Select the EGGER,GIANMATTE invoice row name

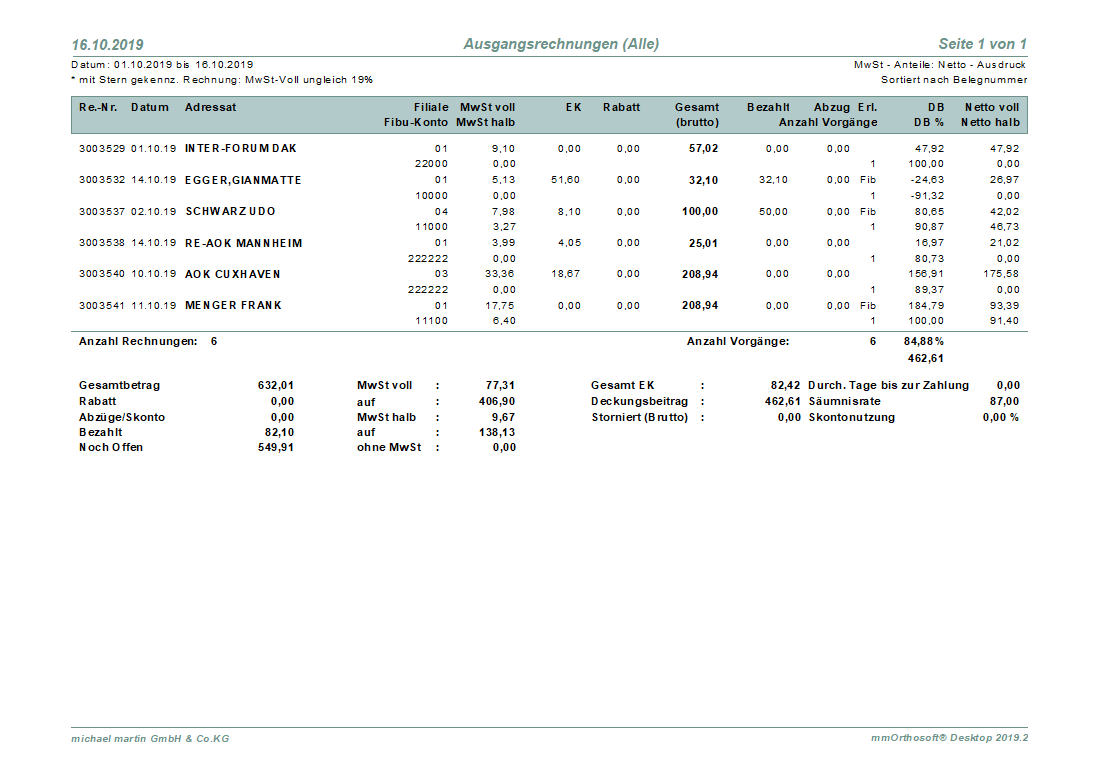point(243,180)
